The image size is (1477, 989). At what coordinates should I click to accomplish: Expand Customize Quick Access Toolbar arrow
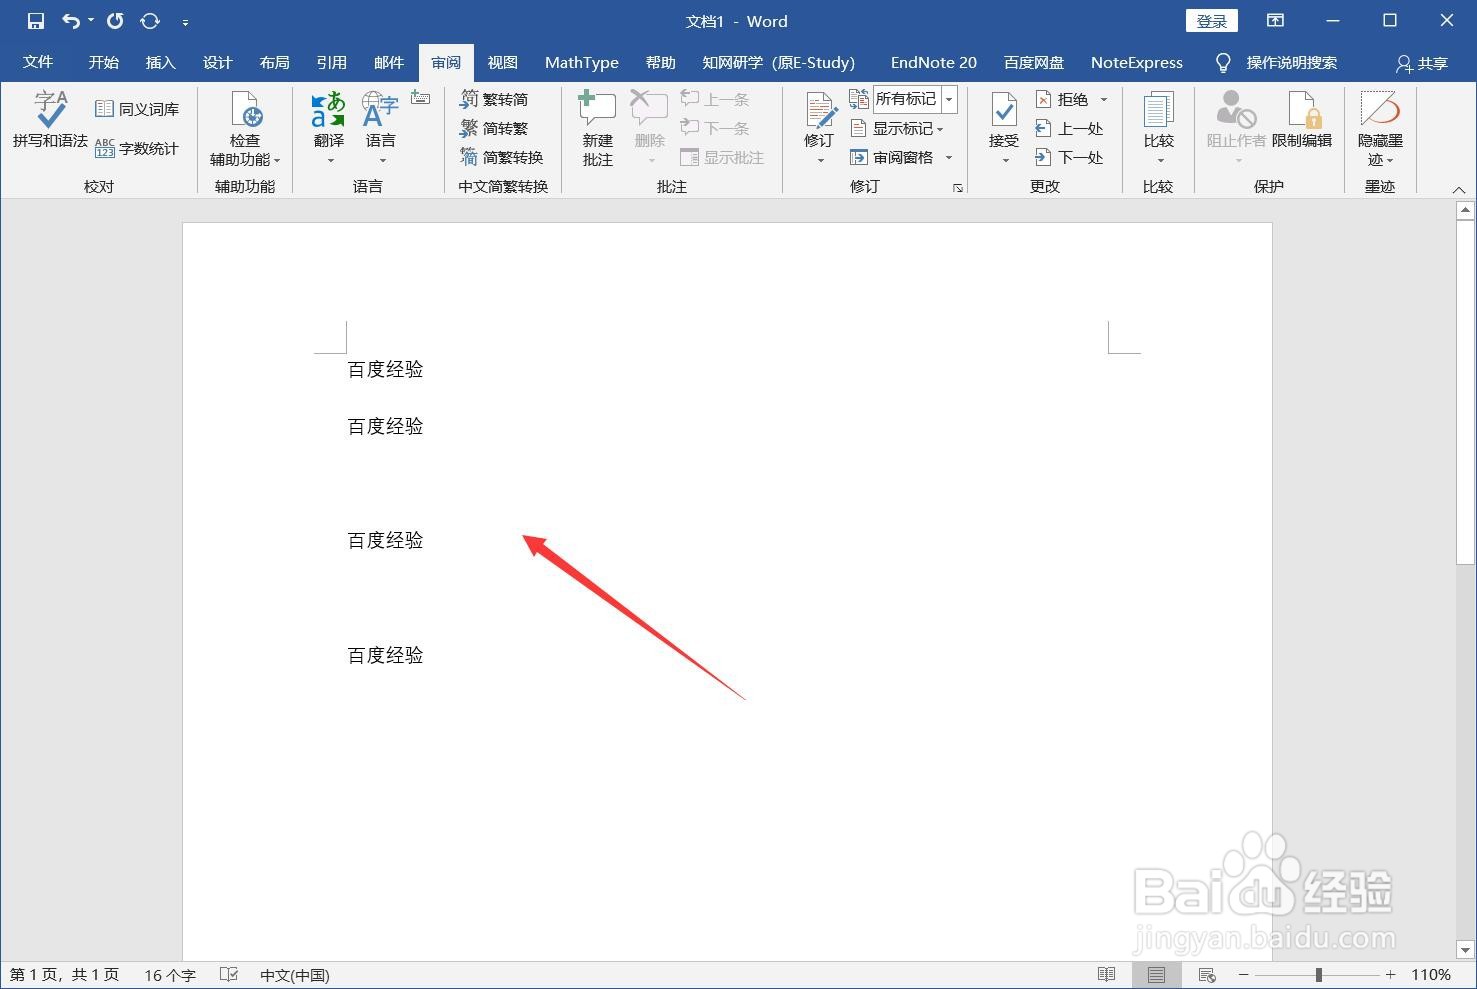[185, 21]
